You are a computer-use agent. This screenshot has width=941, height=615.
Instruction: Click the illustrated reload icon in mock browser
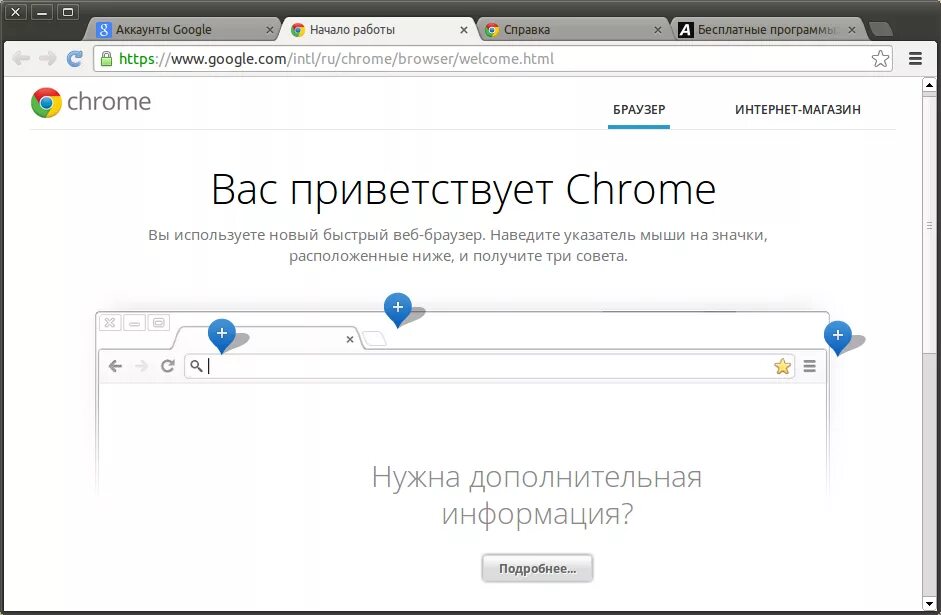click(x=167, y=366)
